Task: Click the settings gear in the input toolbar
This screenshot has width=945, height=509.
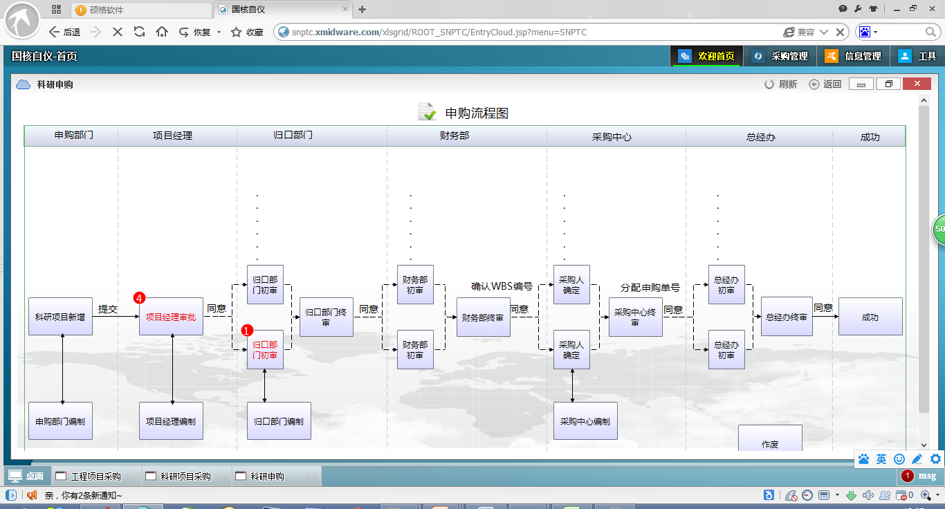Action: pos(935,459)
